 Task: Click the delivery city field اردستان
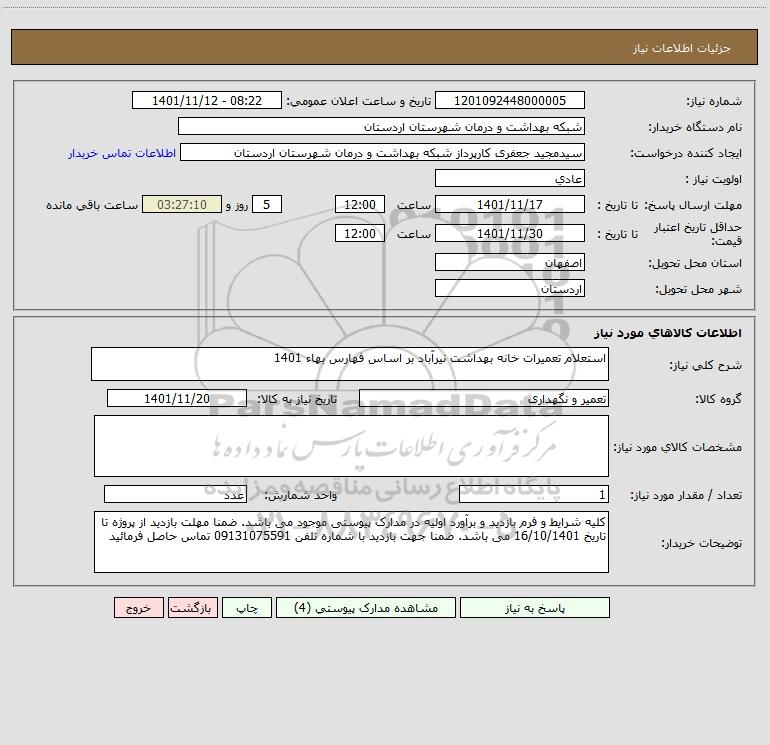510,288
